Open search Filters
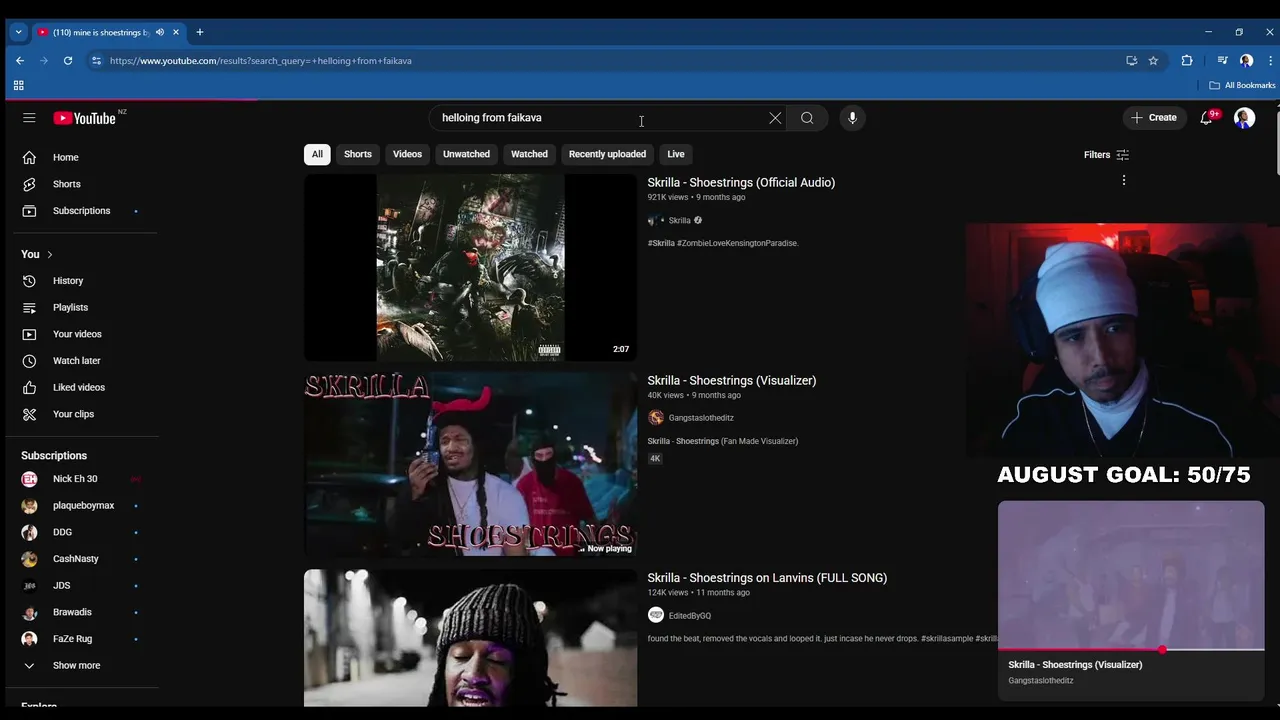 pyautogui.click(x=1106, y=155)
